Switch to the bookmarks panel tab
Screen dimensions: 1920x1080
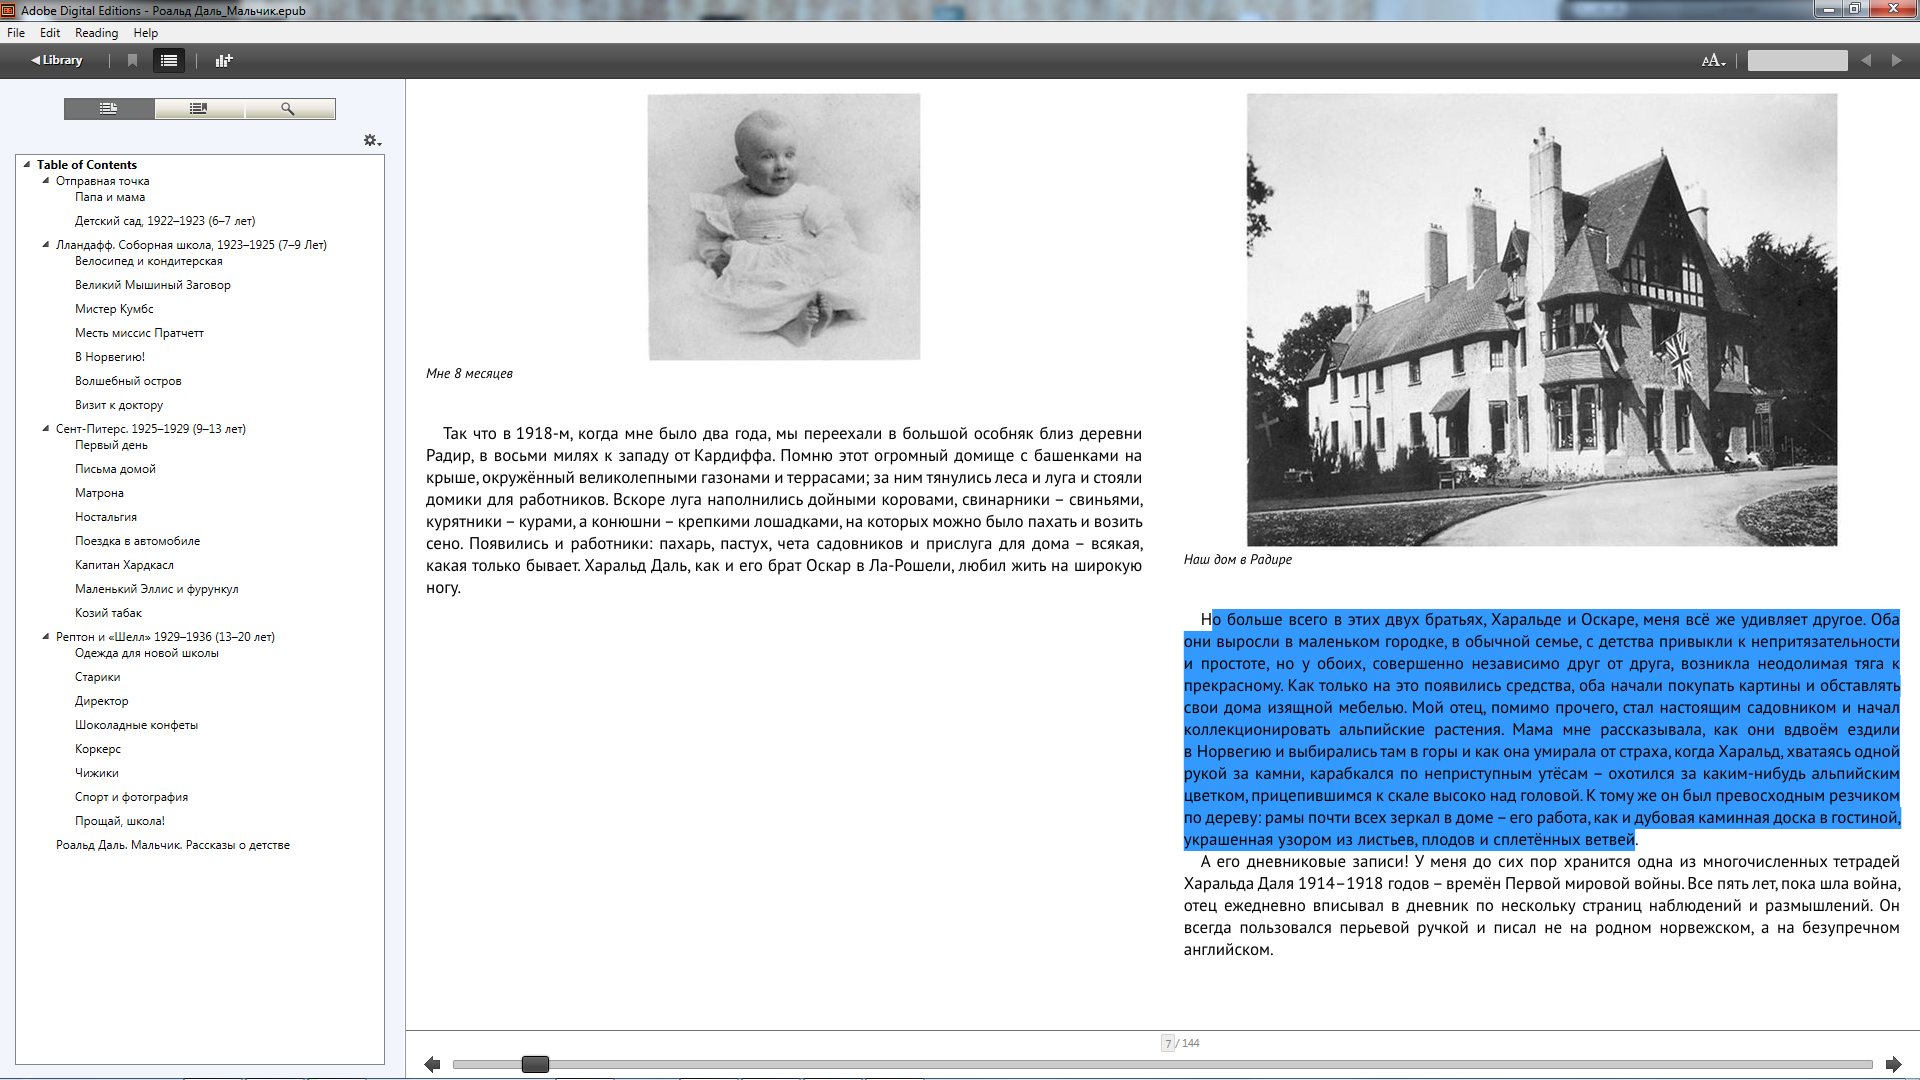[199, 108]
